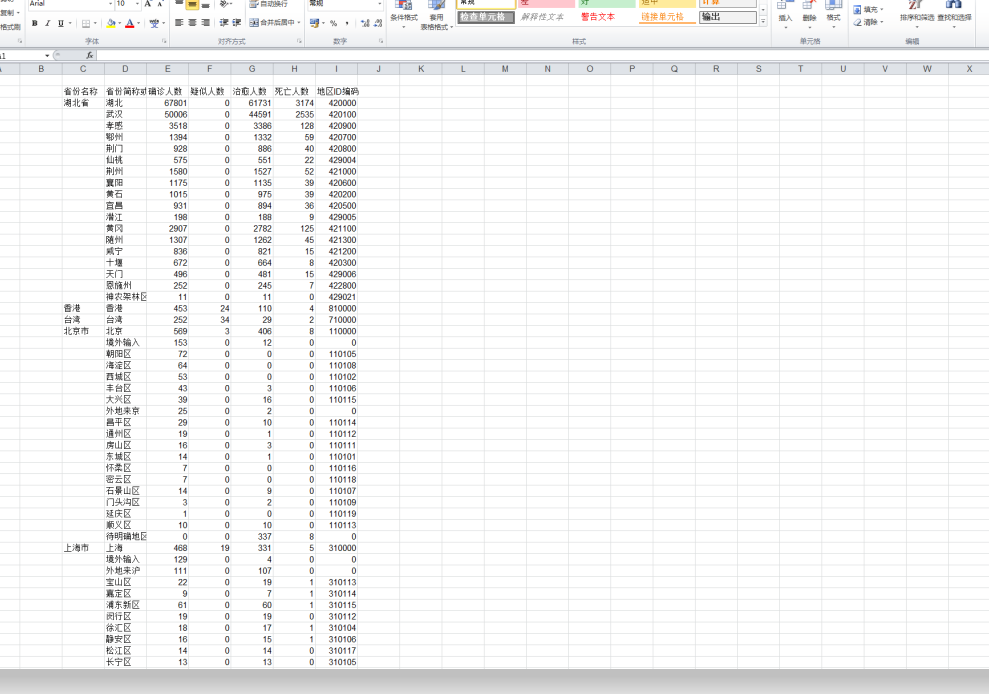This screenshot has width=989, height=694.
Task: Decrease font size
Action: (160, 4)
